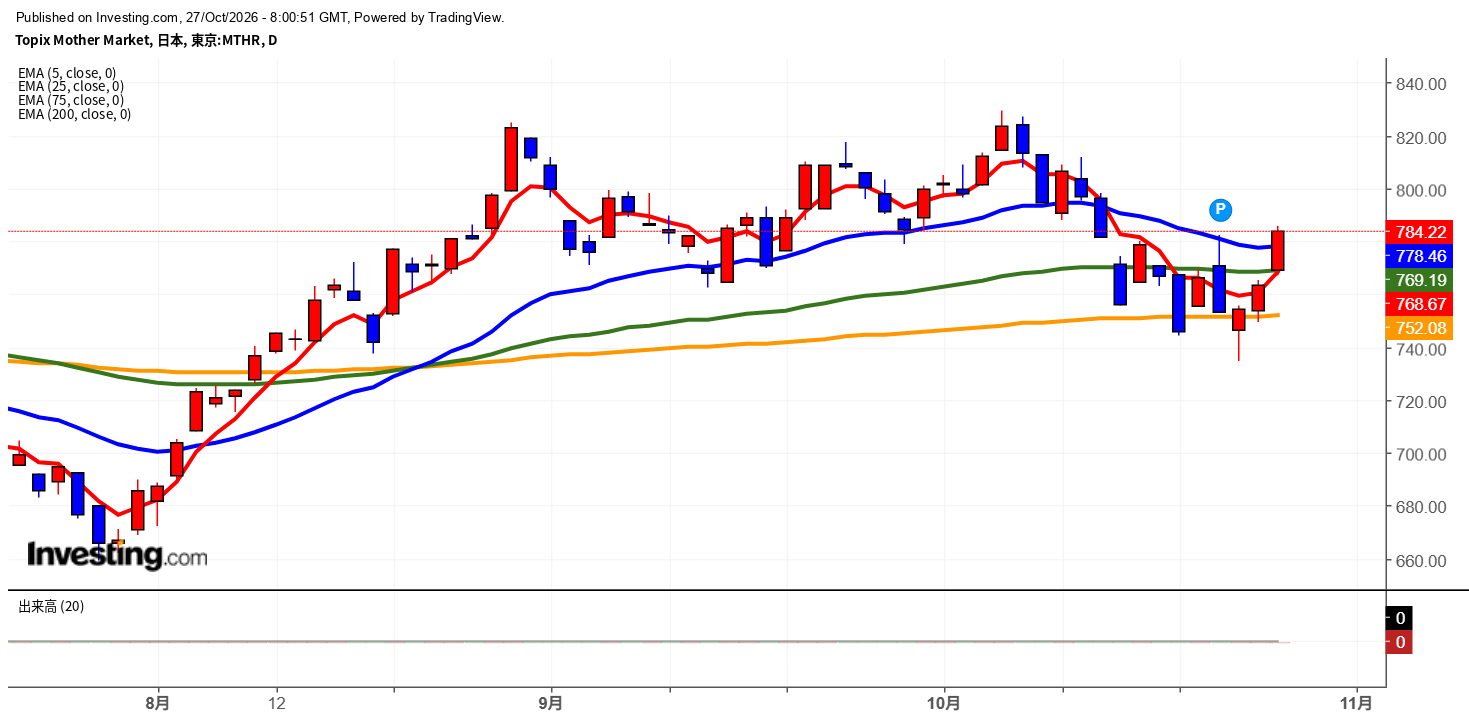Select the EMA (200, close, 0) legend
The width and height of the screenshot is (1469, 720).
75,115
